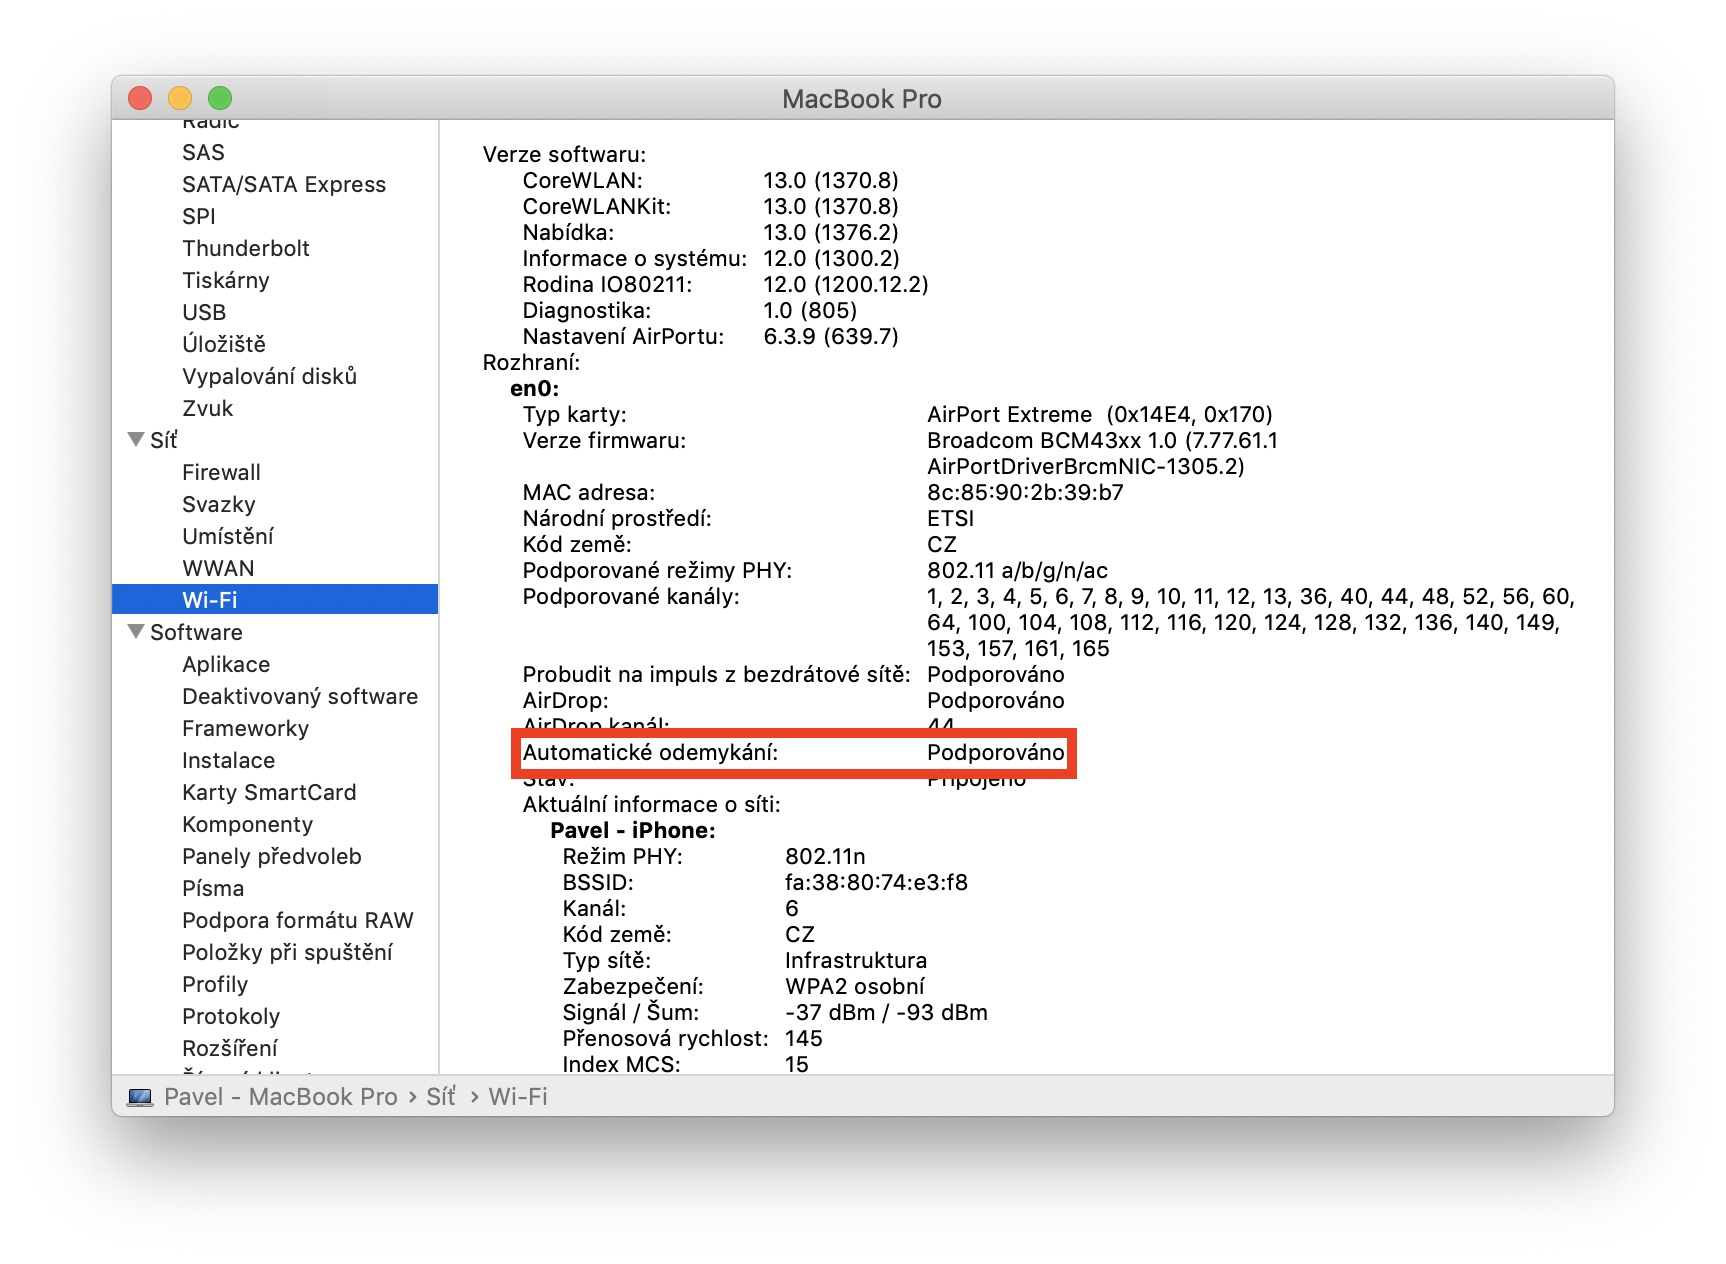
Task: Click the MacBook Pro window title
Action: pos(862,99)
